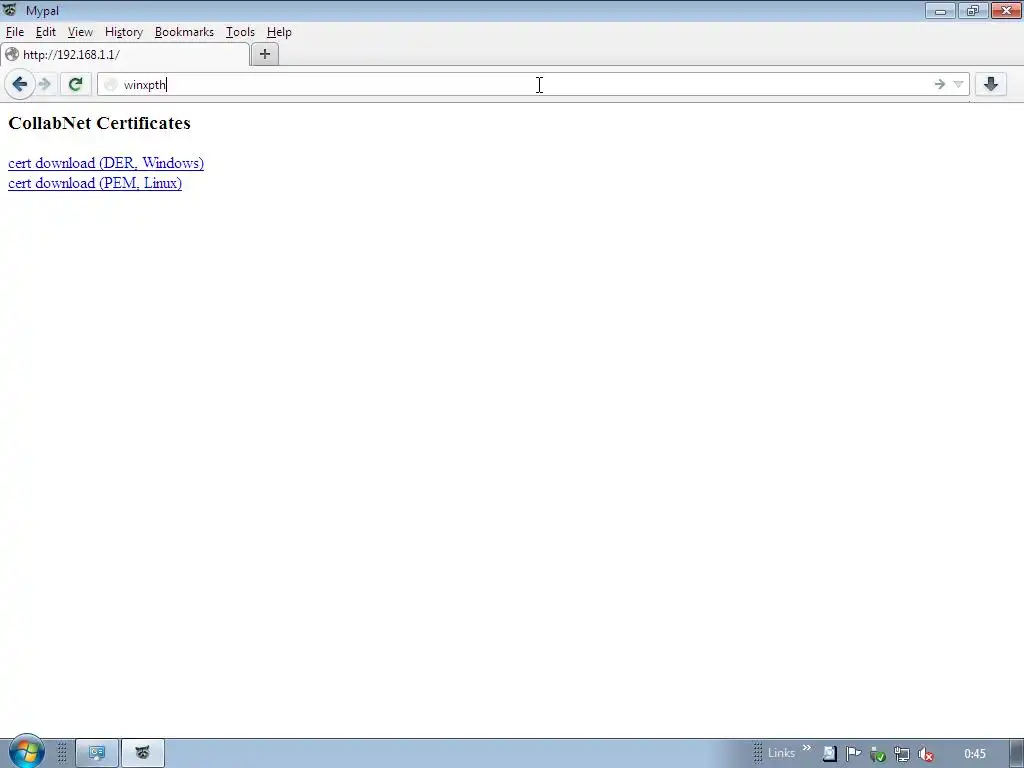Click the Forward navigation arrow
Image resolution: width=1024 pixels, height=768 pixels.
(45, 84)
